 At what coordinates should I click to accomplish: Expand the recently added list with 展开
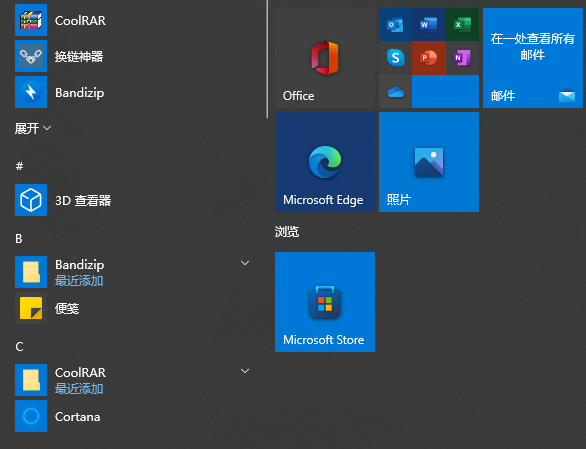tap(33, 128)
